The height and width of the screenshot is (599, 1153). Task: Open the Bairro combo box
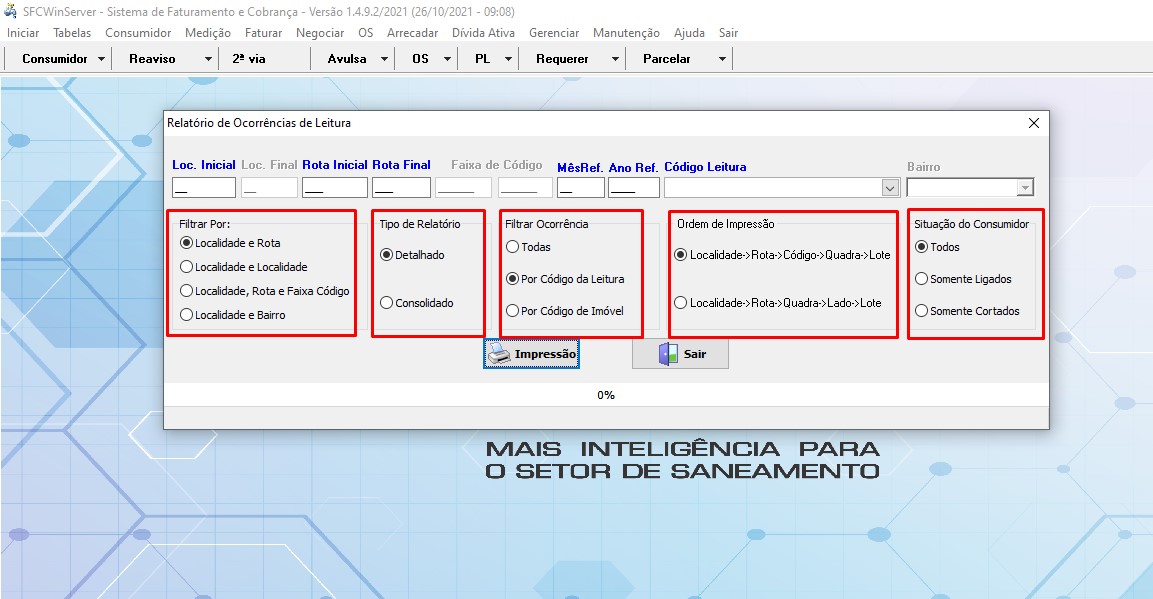(x=1023, y=188)
